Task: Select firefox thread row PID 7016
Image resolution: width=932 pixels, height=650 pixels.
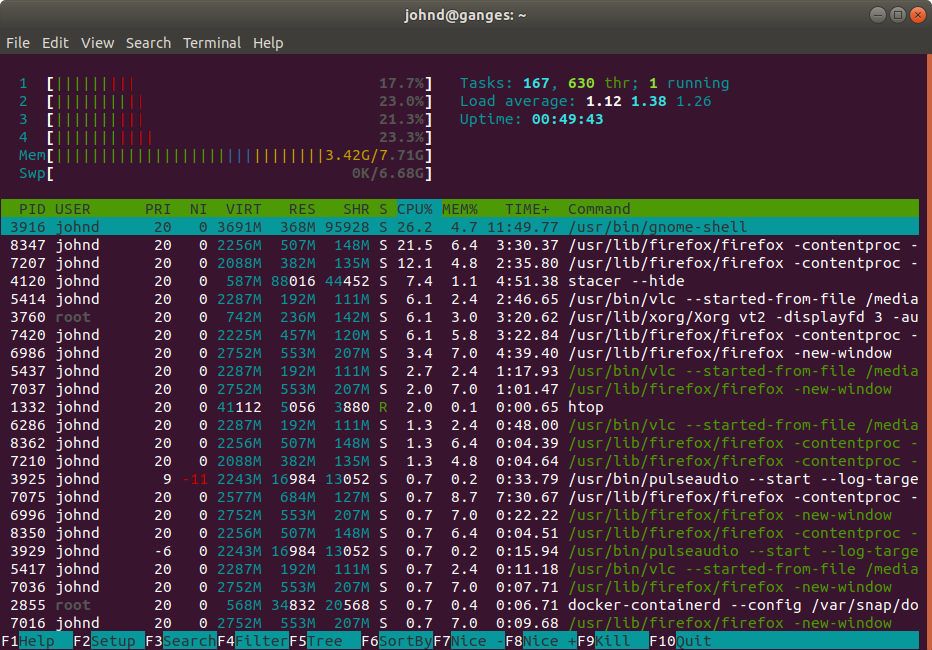Action: click(x=459, y=623)
